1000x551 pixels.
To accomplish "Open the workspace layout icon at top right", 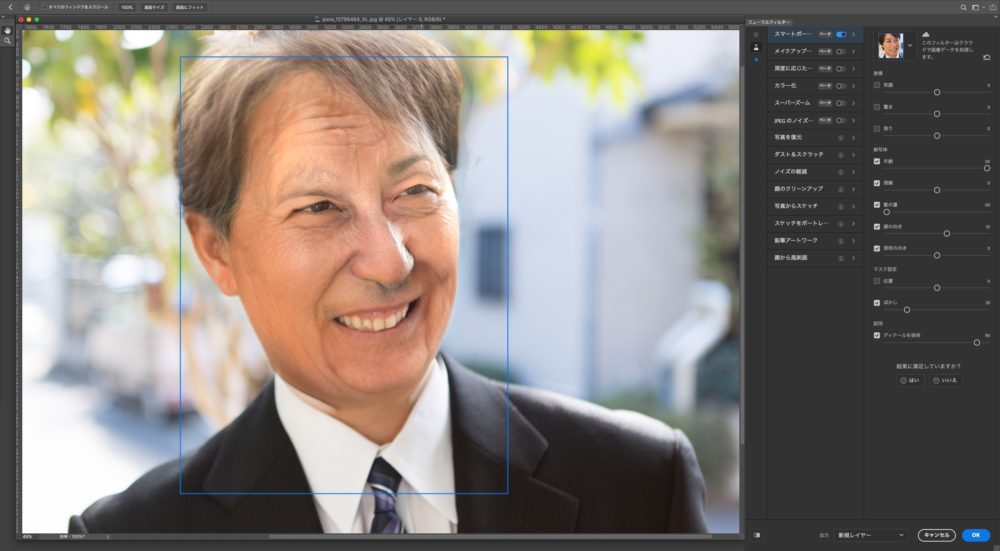I will coord(976,8).
